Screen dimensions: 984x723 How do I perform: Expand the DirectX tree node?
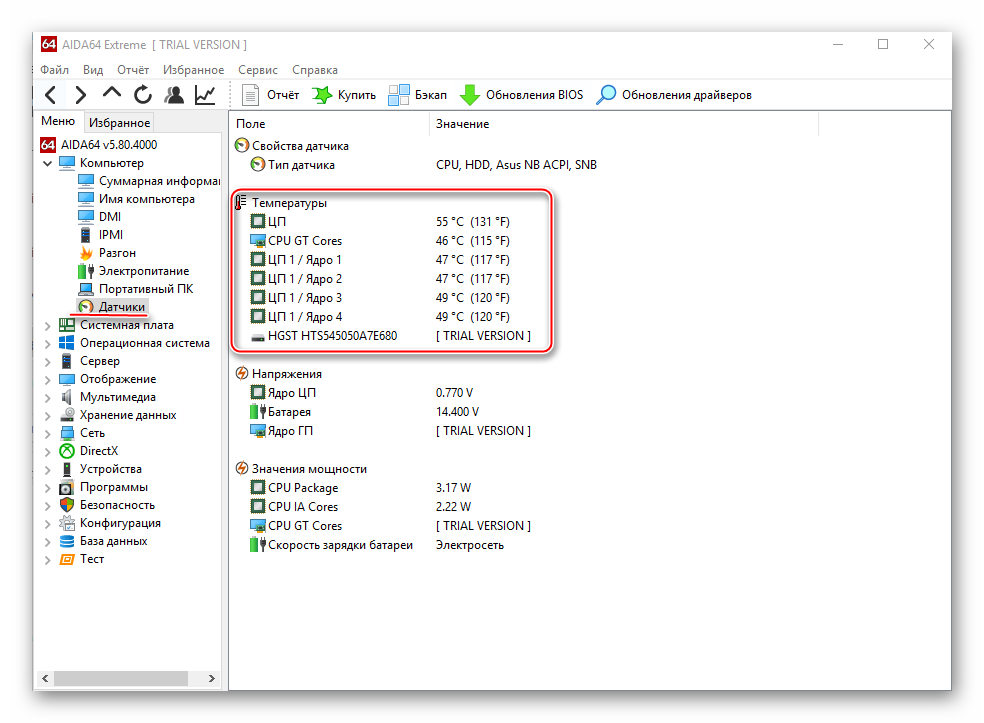[48, 451]
